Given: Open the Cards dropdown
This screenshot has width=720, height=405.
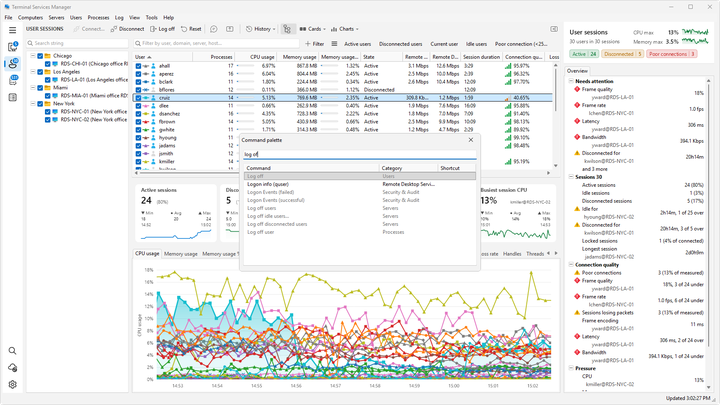Looking at the screenshot, I should click(312, 29).
